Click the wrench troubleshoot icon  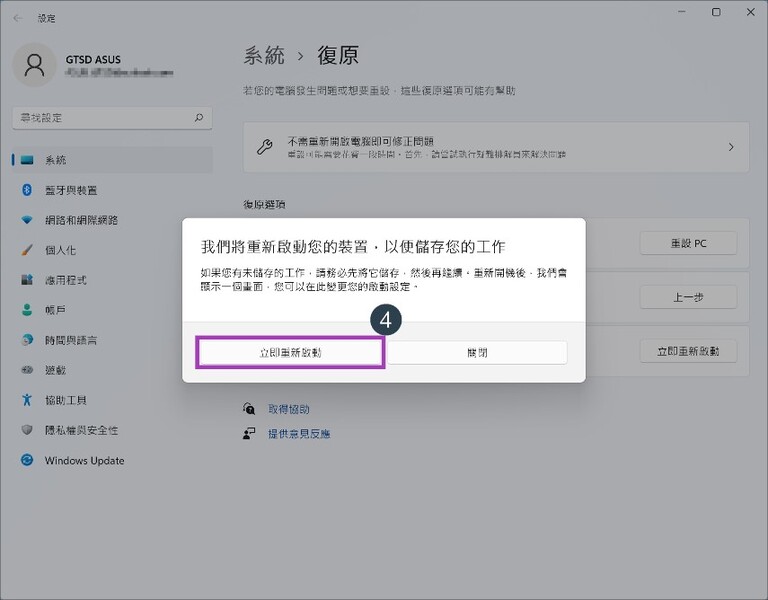(265, 147)
